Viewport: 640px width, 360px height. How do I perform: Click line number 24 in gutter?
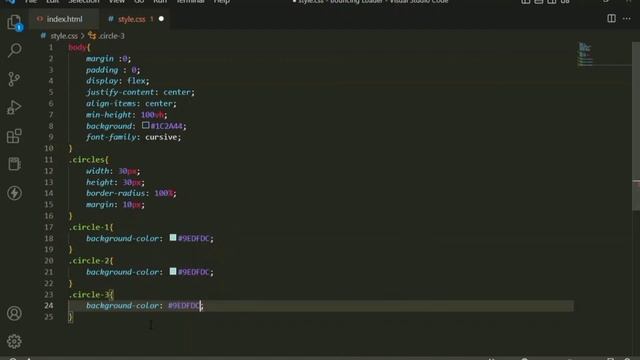49,305
